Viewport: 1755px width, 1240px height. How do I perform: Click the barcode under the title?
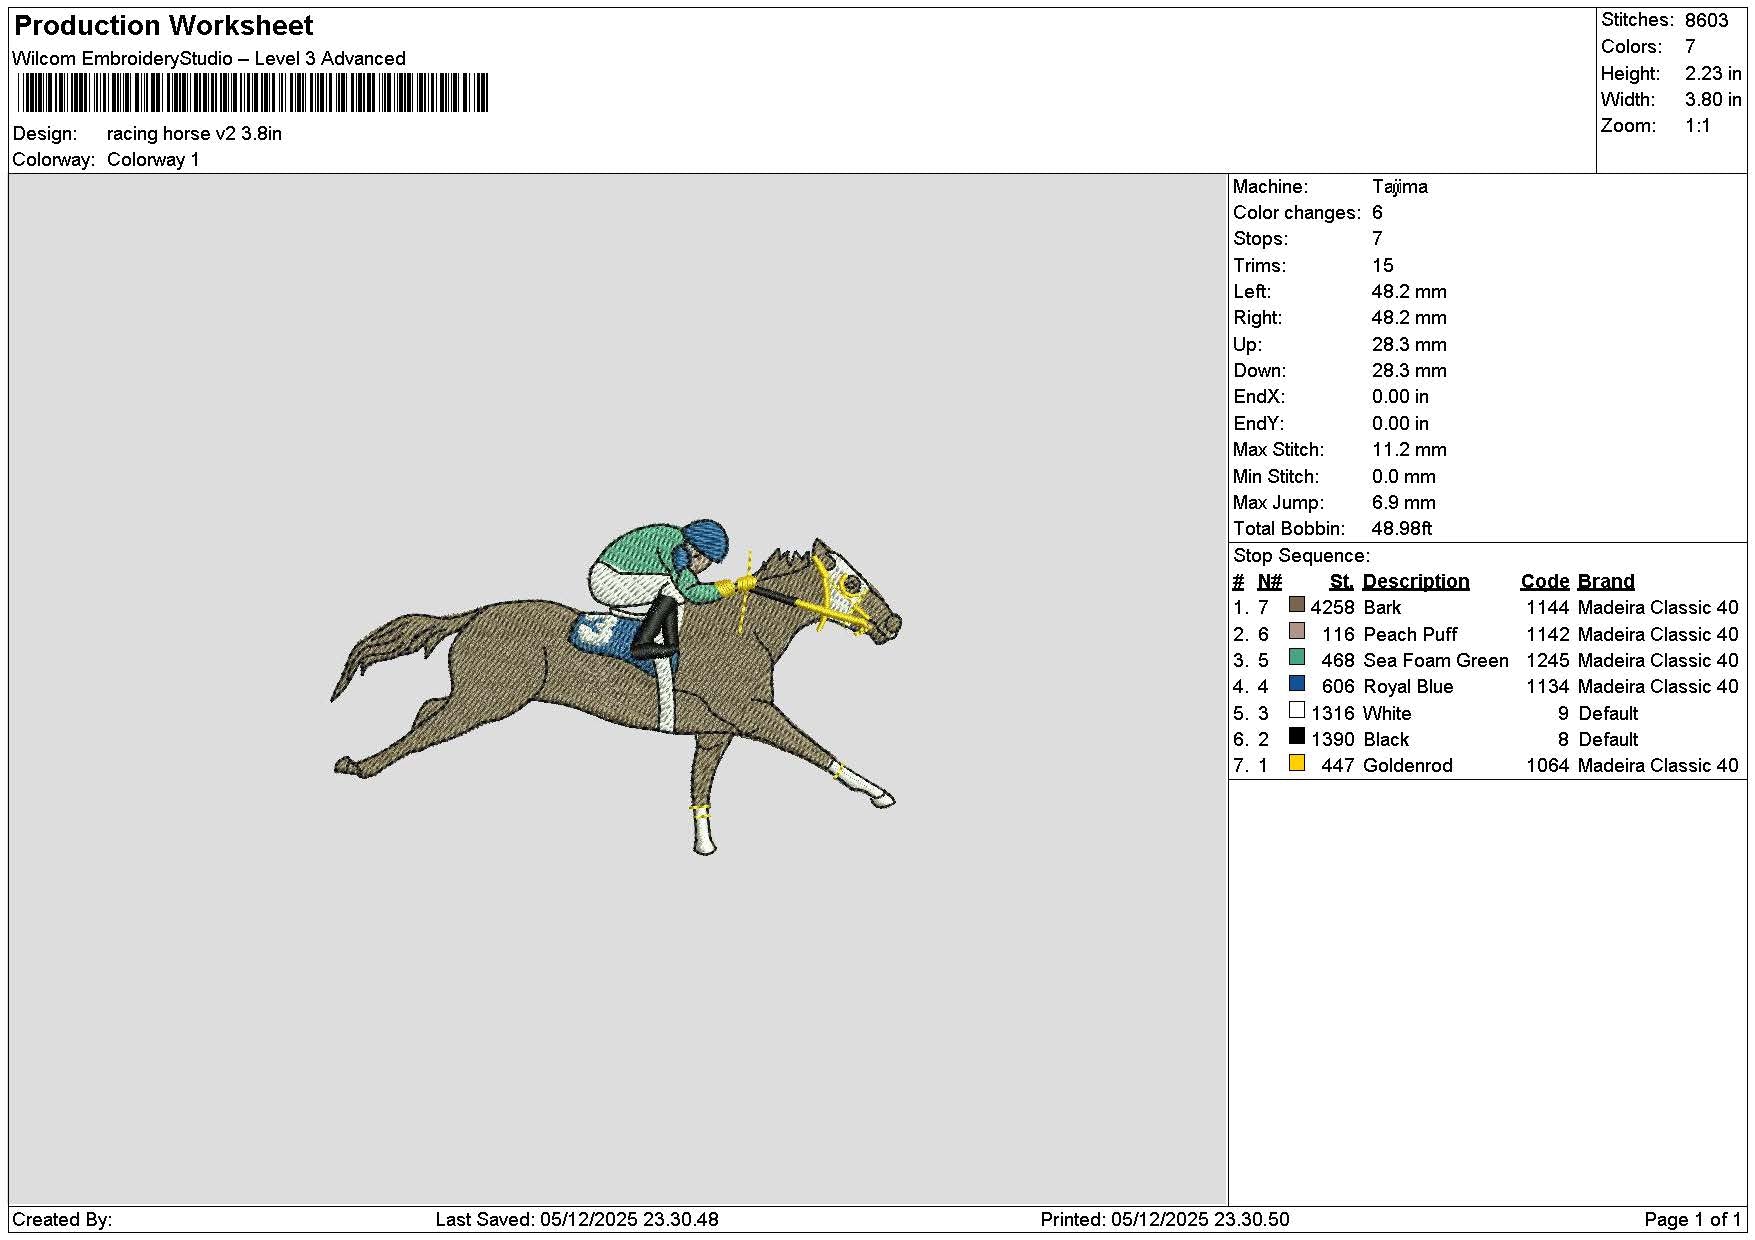tap(253, 93)
